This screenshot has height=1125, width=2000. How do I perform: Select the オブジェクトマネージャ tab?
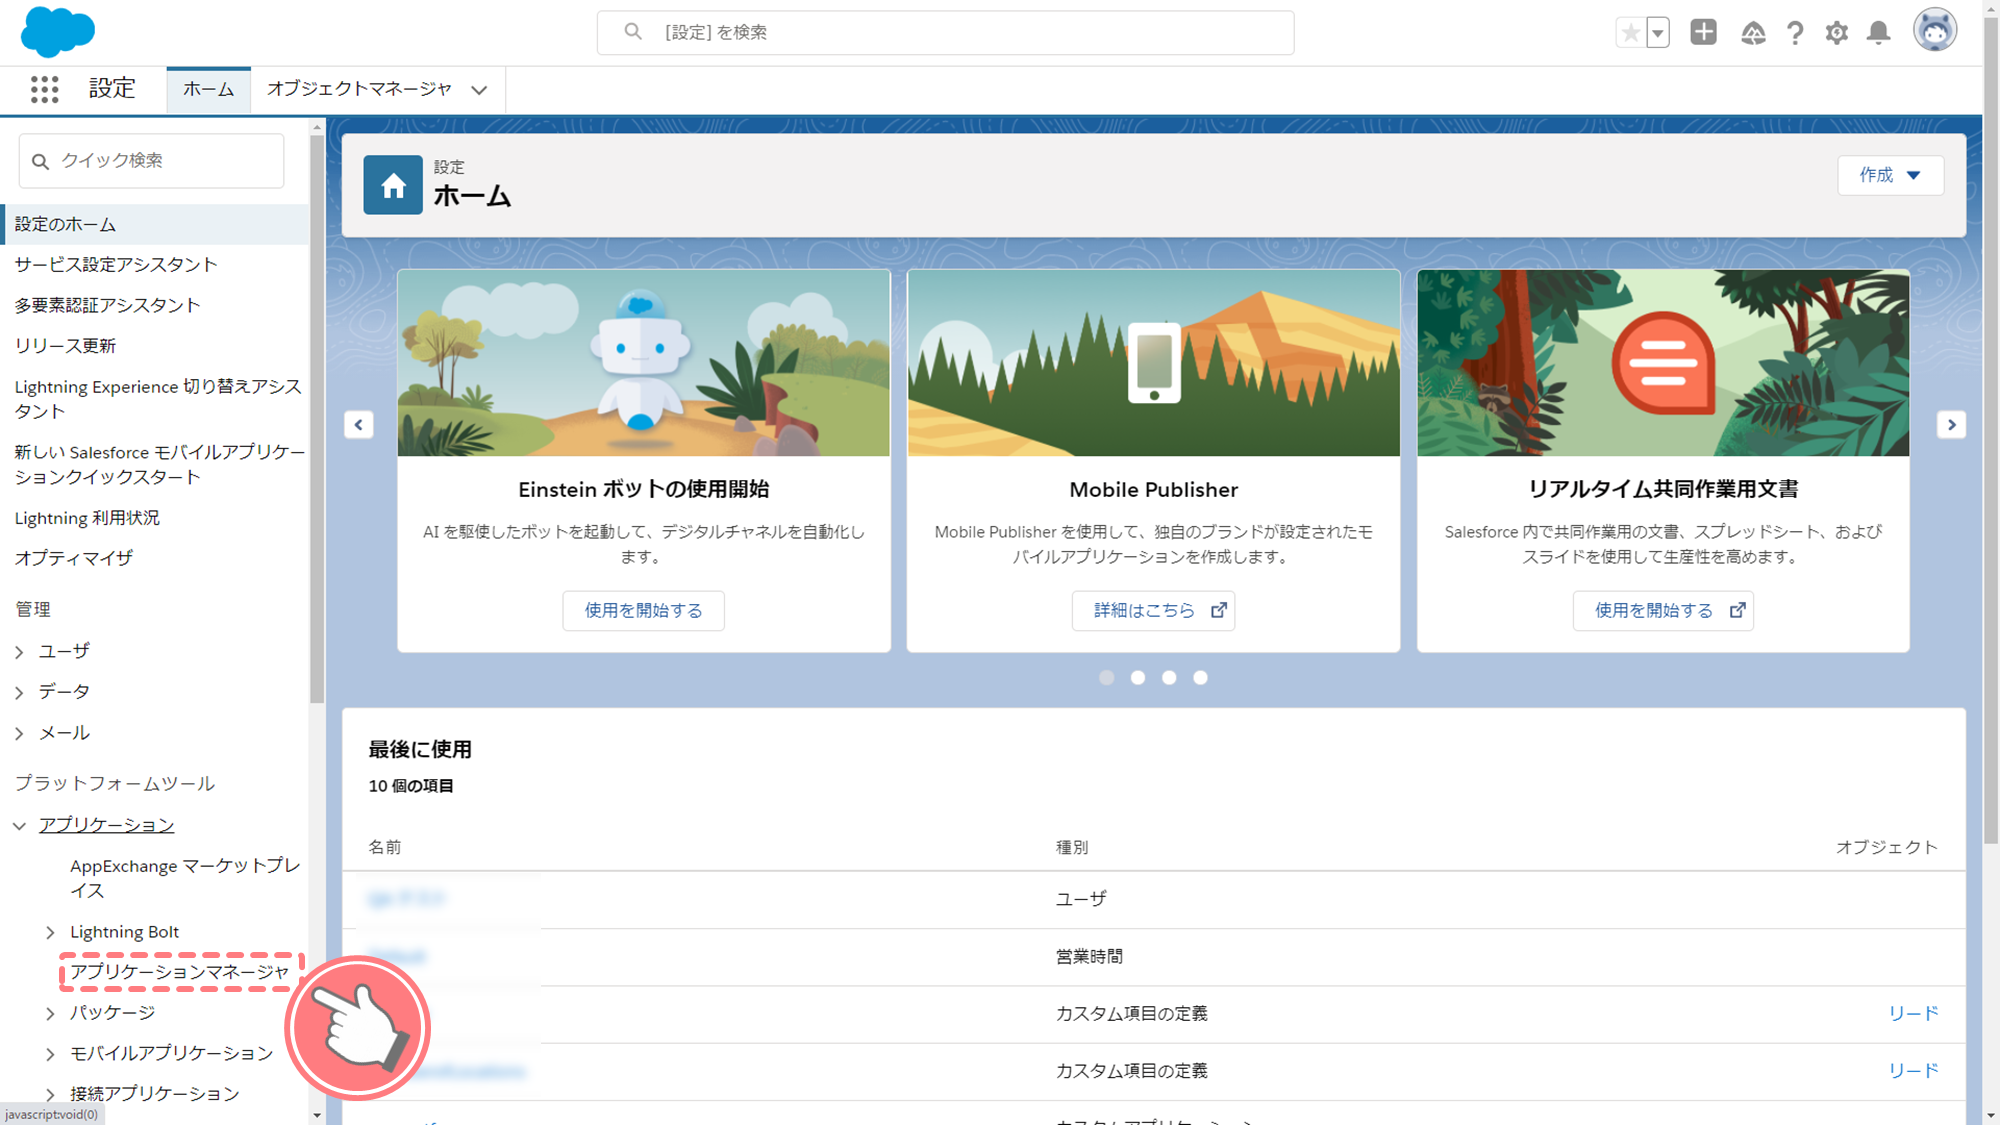(359, 89)
